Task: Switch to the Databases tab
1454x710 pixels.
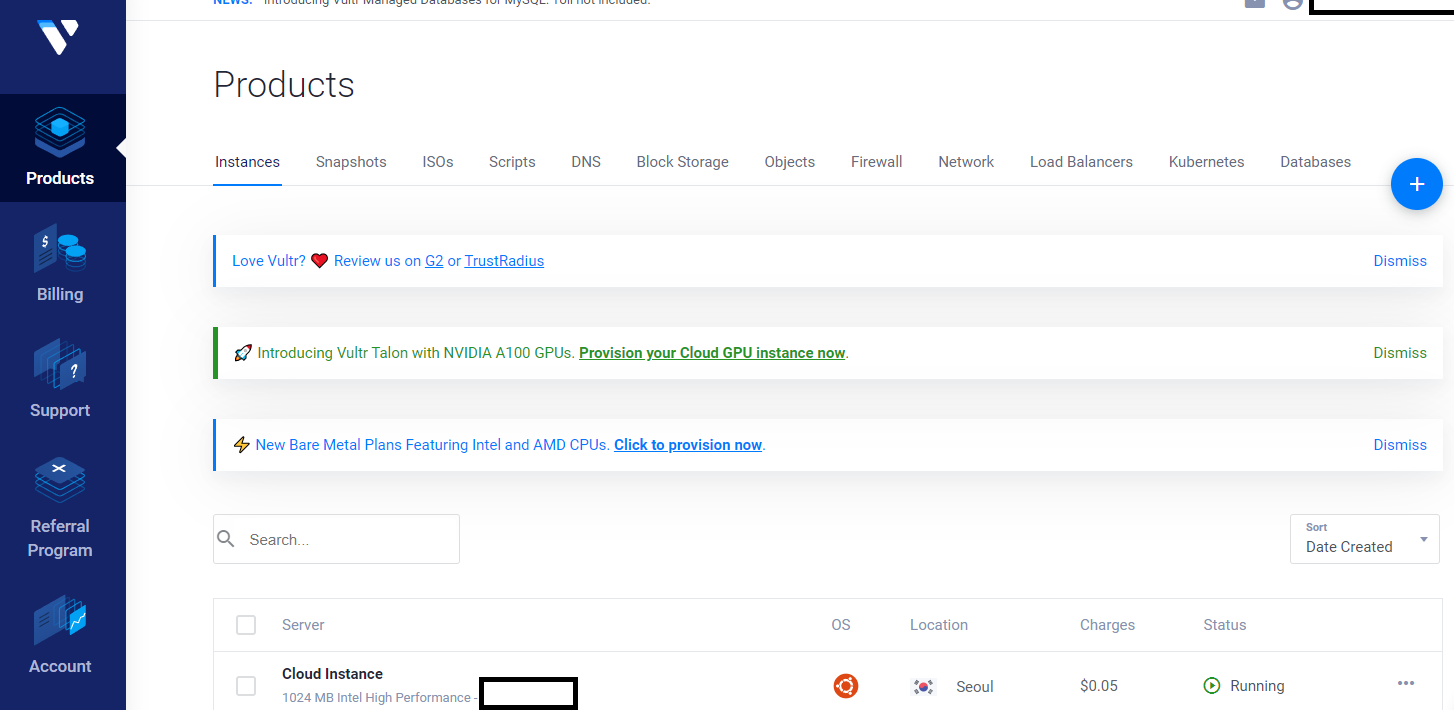Action: pyautogui.click(x=1316, y=162)
